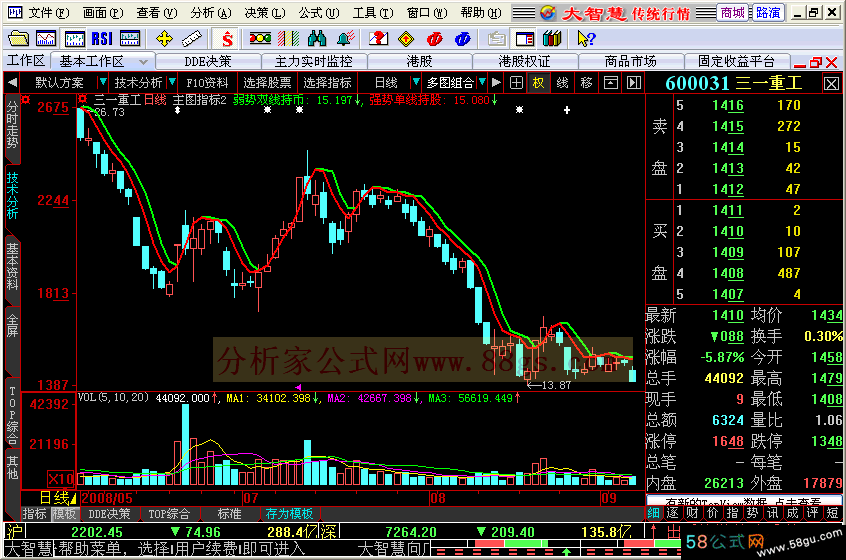Switch to the 港股权证 workspace tab
Screen dimensions: 846x560
[x=524, y=62]
